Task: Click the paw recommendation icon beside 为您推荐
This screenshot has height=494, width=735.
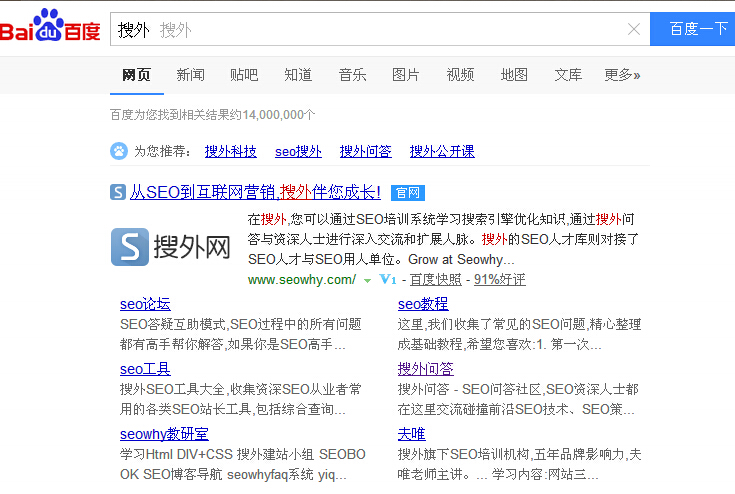Action: click(x=119, y=151)
